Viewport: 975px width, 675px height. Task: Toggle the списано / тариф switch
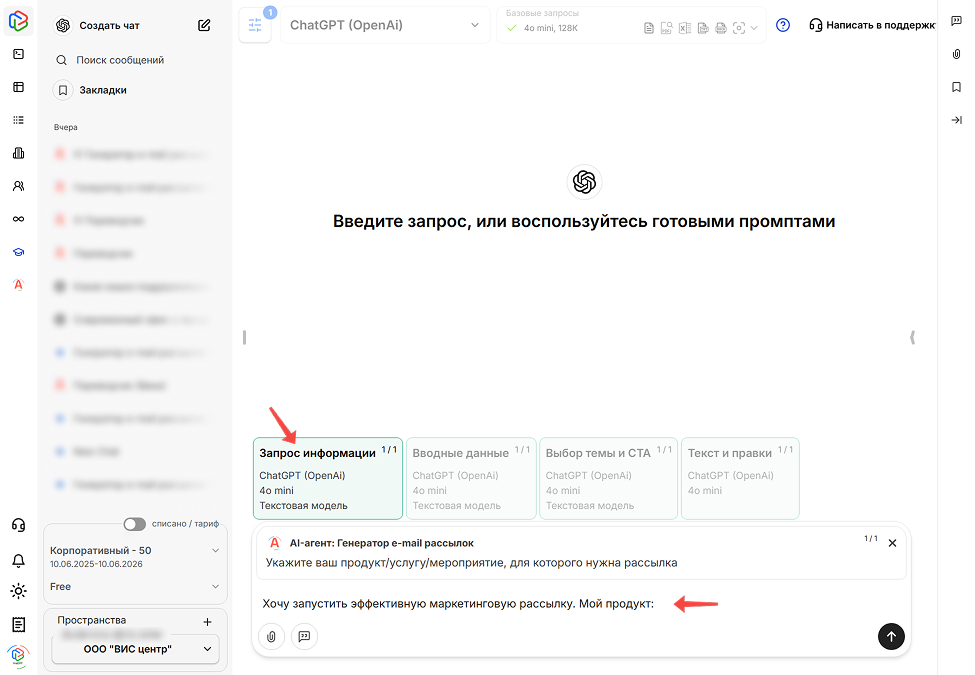click(x=134, y=524)
